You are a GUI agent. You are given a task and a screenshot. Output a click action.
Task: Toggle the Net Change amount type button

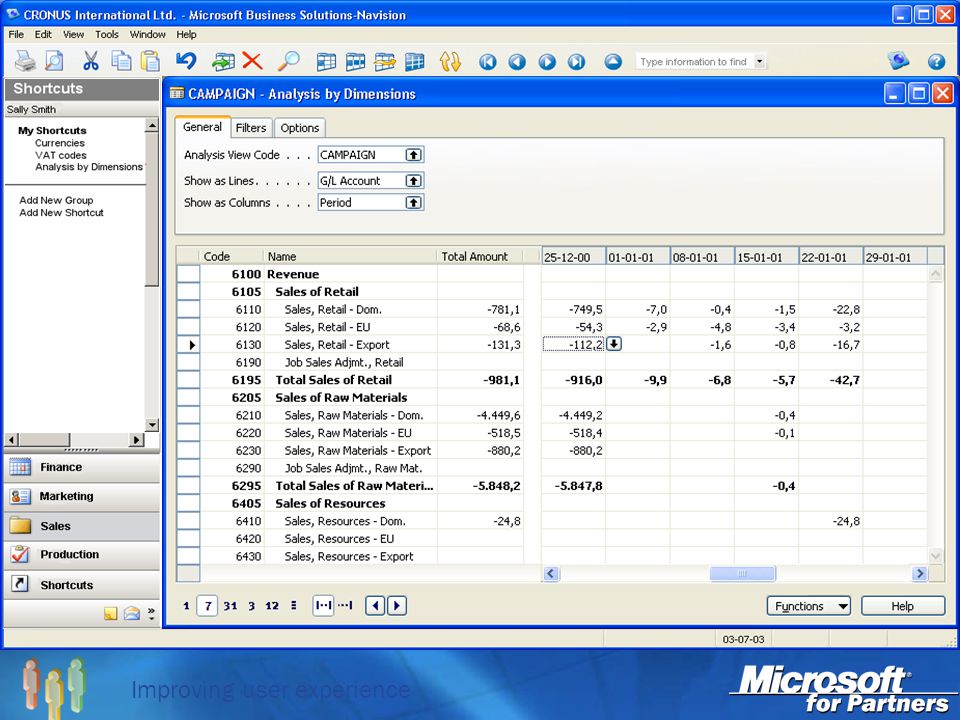point(323,606)
